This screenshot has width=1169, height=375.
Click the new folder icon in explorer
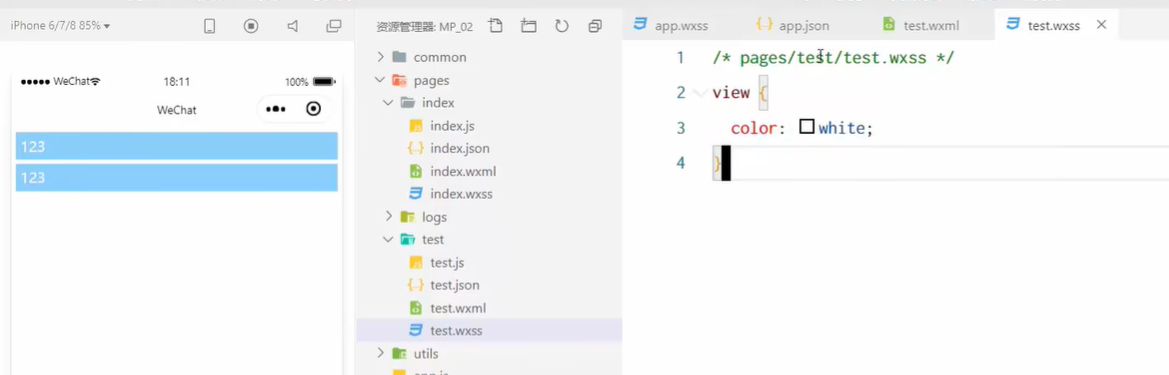click(x=529, y=26)
